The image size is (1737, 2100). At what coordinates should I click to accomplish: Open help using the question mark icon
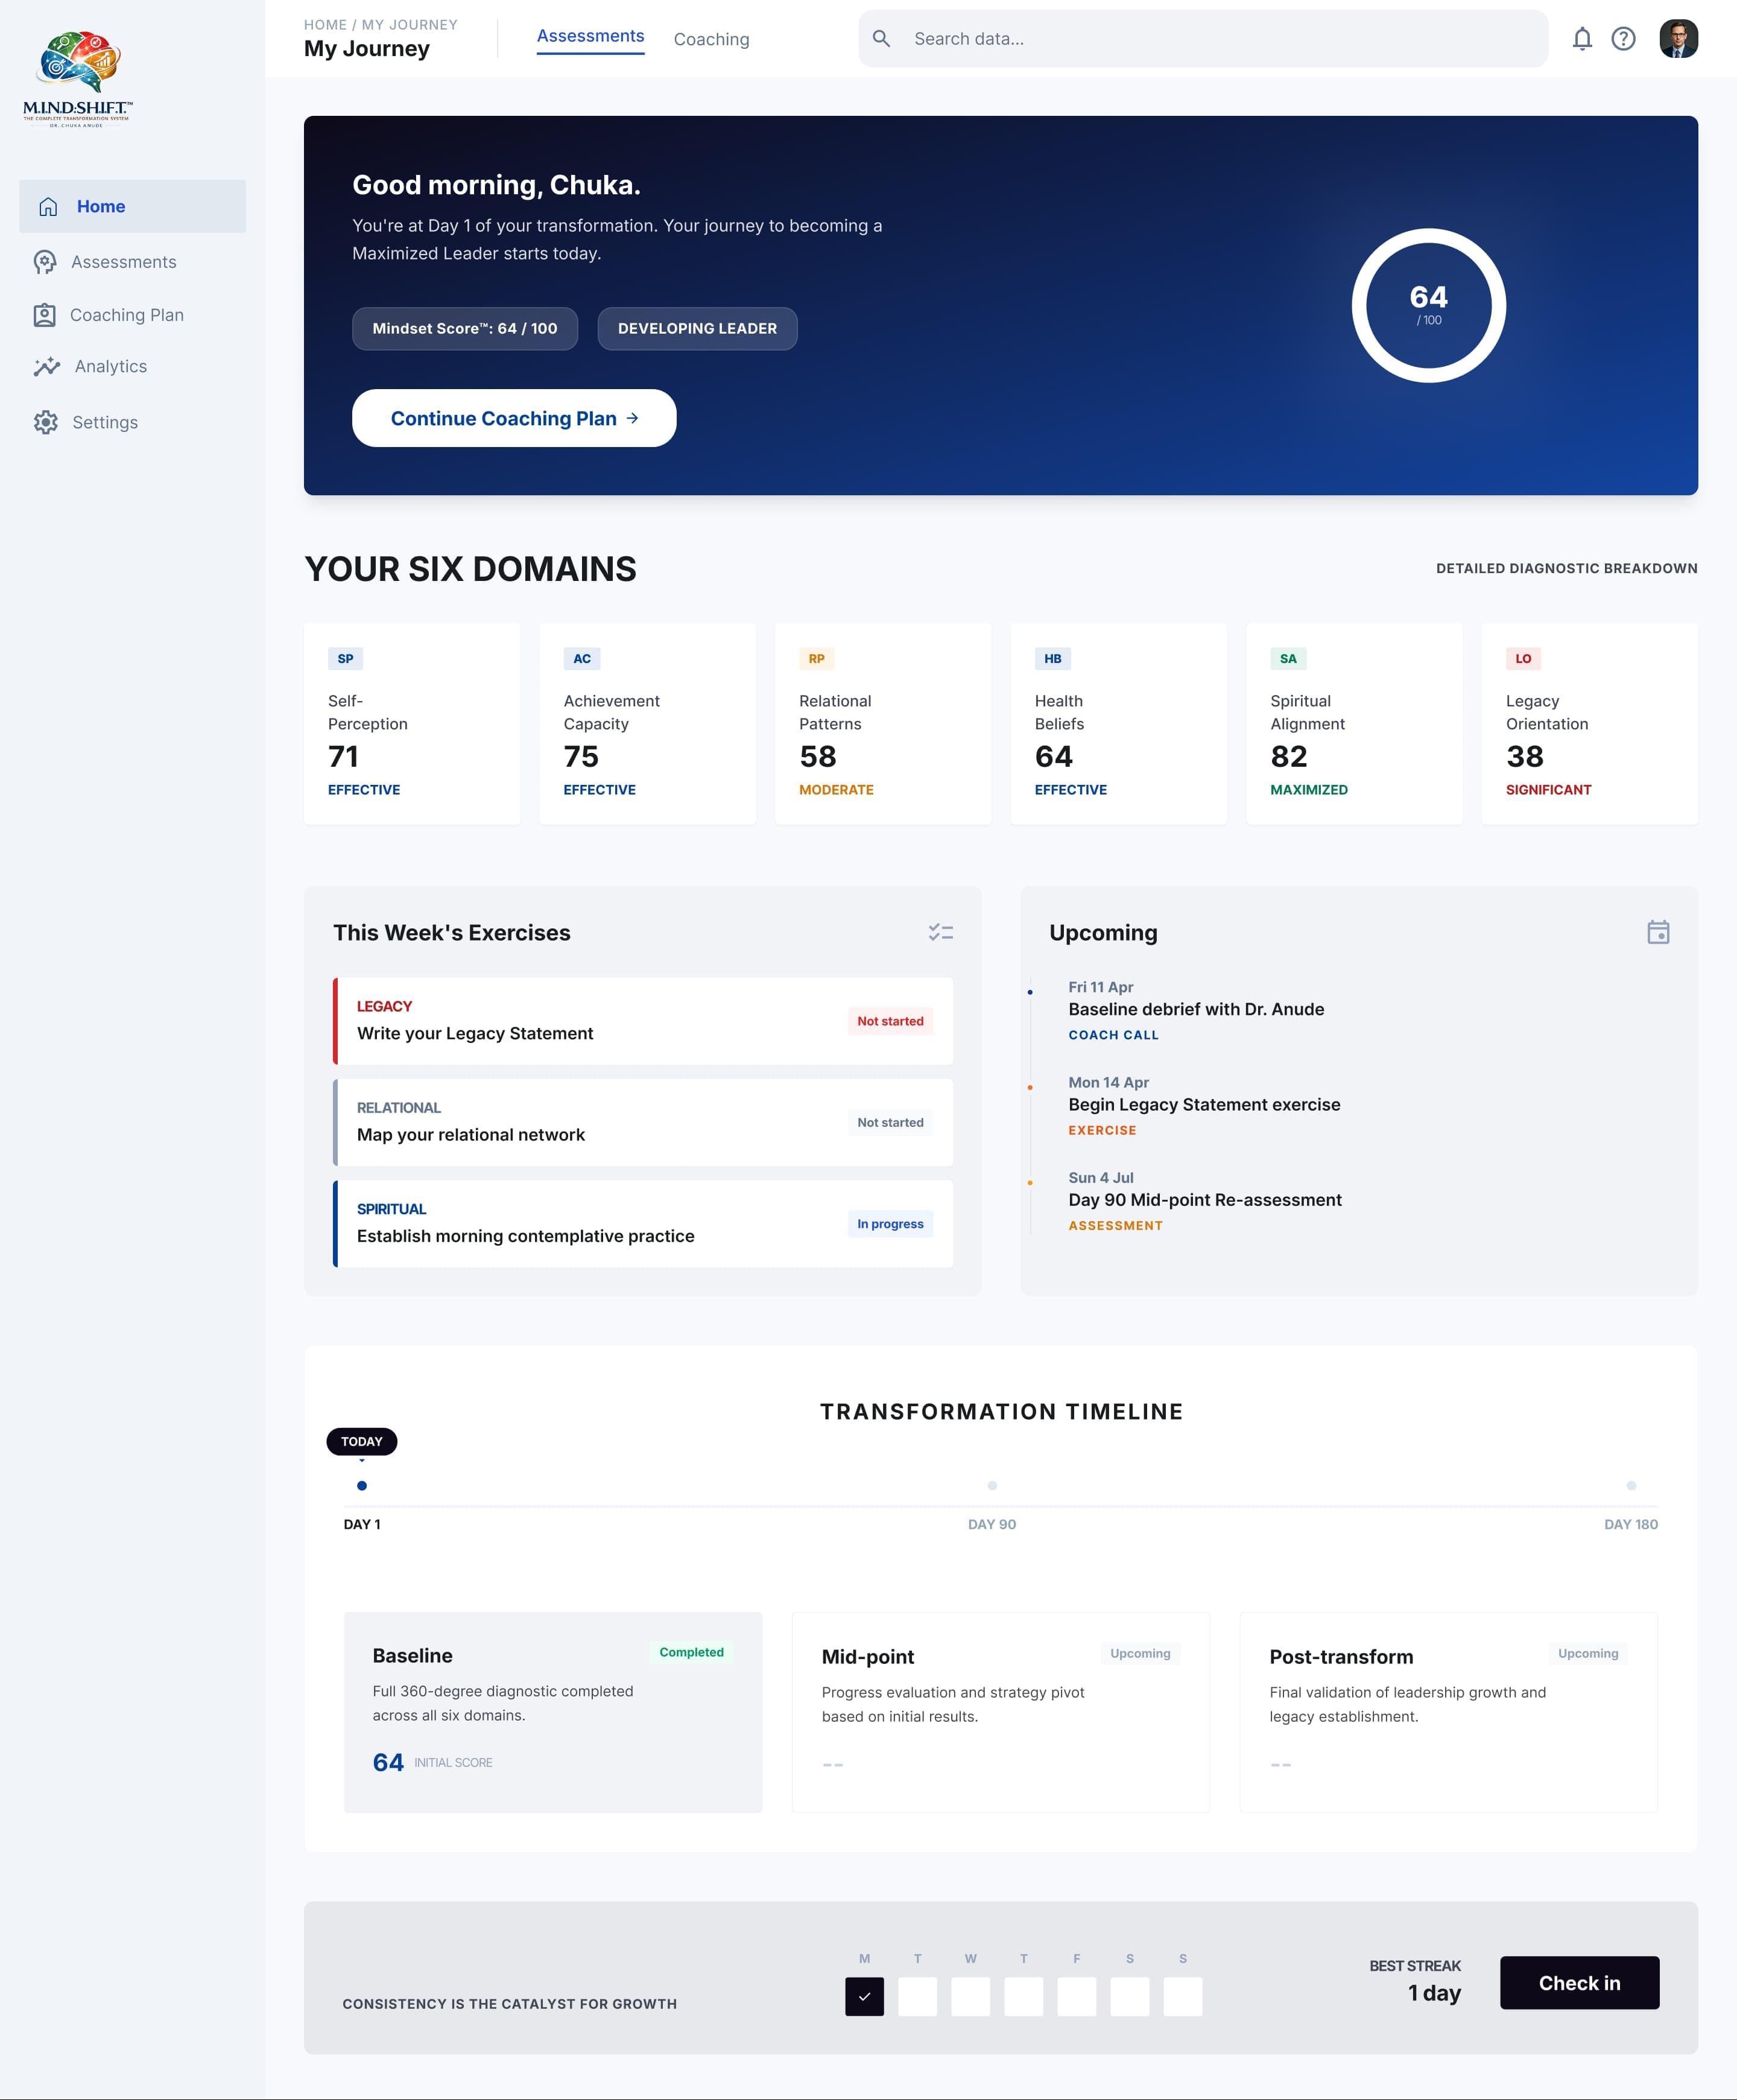tap(1624, 39)
